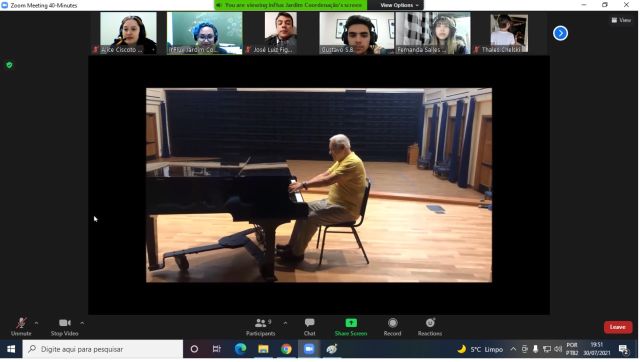The height and width of the screenshot is (362, 640).
Task: Open Google Chrome from taskbar
Action: click(x=286, y=349)
